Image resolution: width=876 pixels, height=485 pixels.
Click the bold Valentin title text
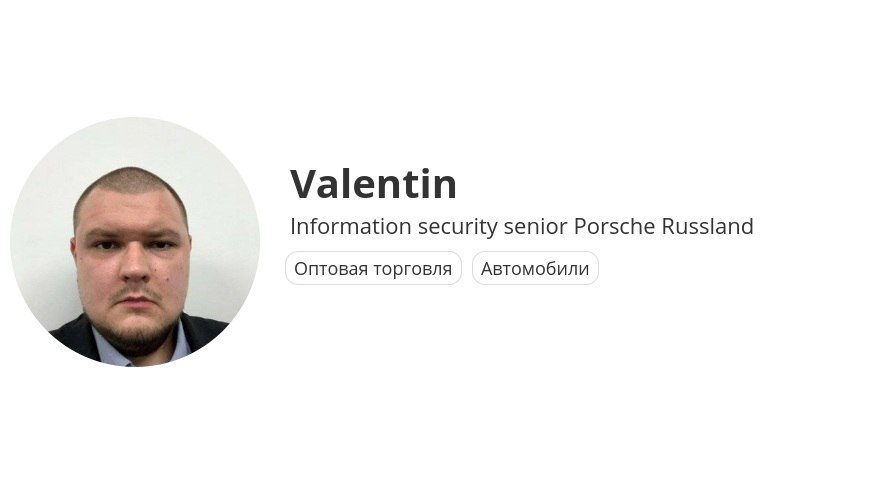coord(373,183)
